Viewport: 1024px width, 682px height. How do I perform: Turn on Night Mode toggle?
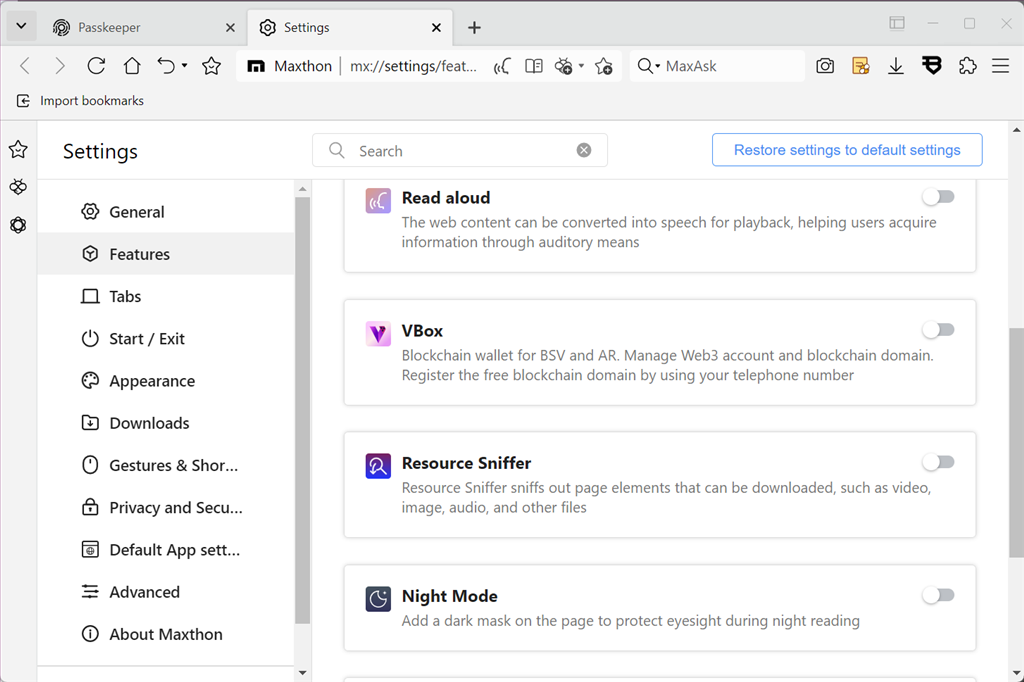click(938, 595)
